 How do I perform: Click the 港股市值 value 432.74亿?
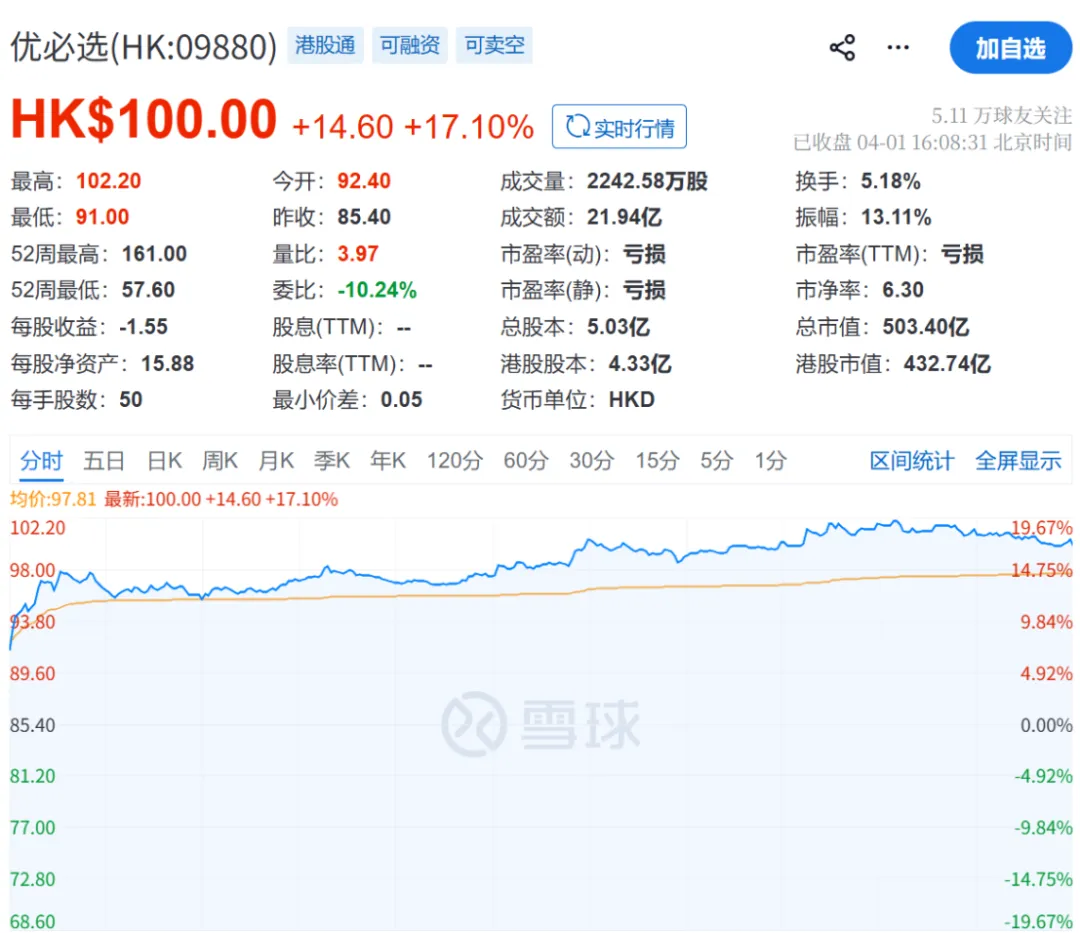click(x=947, y=363)
